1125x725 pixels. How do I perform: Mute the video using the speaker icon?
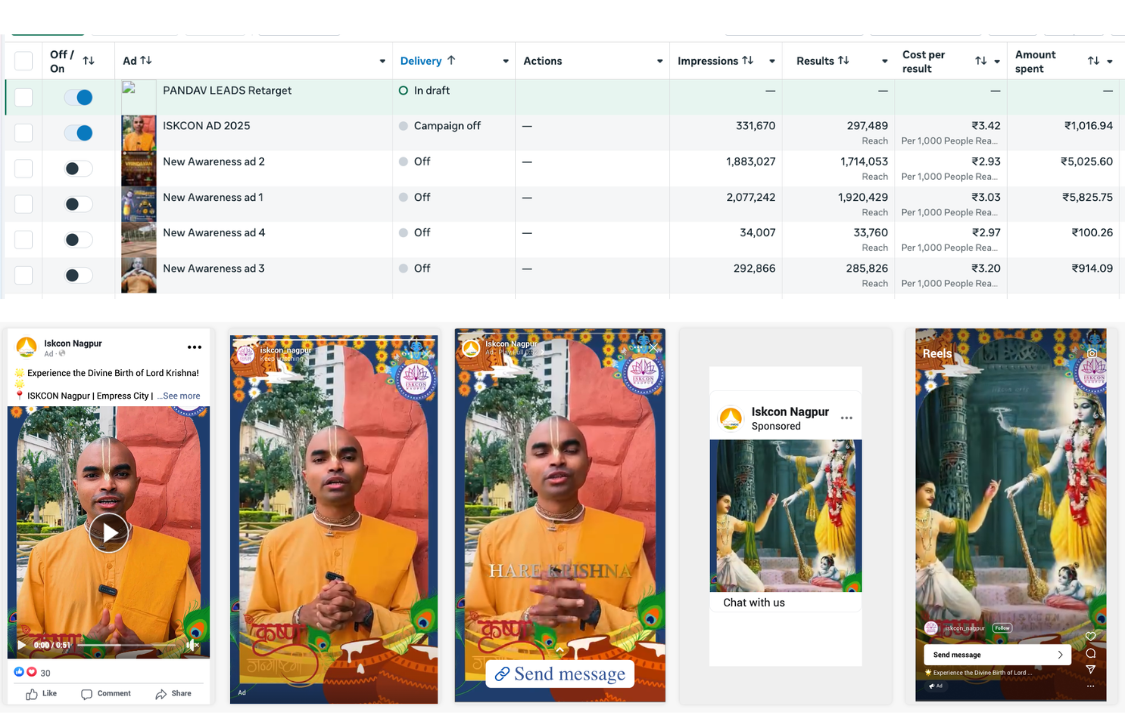click(192, 645)
